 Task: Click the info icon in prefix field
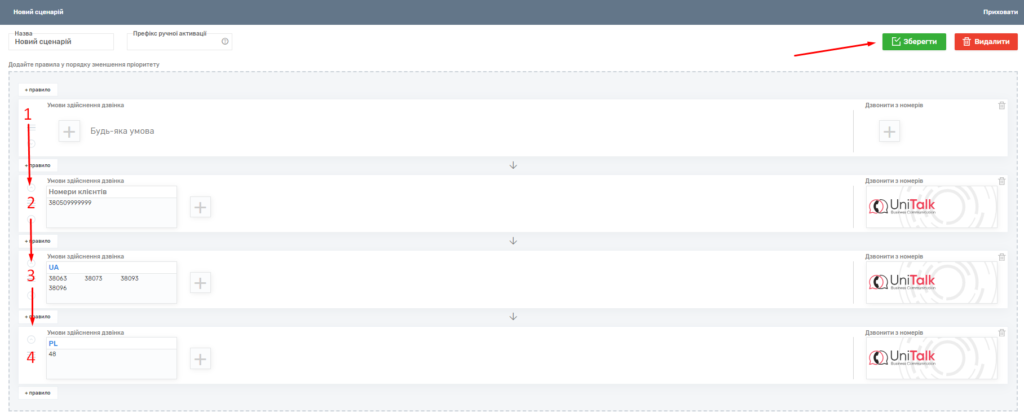[x=225, y=42]
